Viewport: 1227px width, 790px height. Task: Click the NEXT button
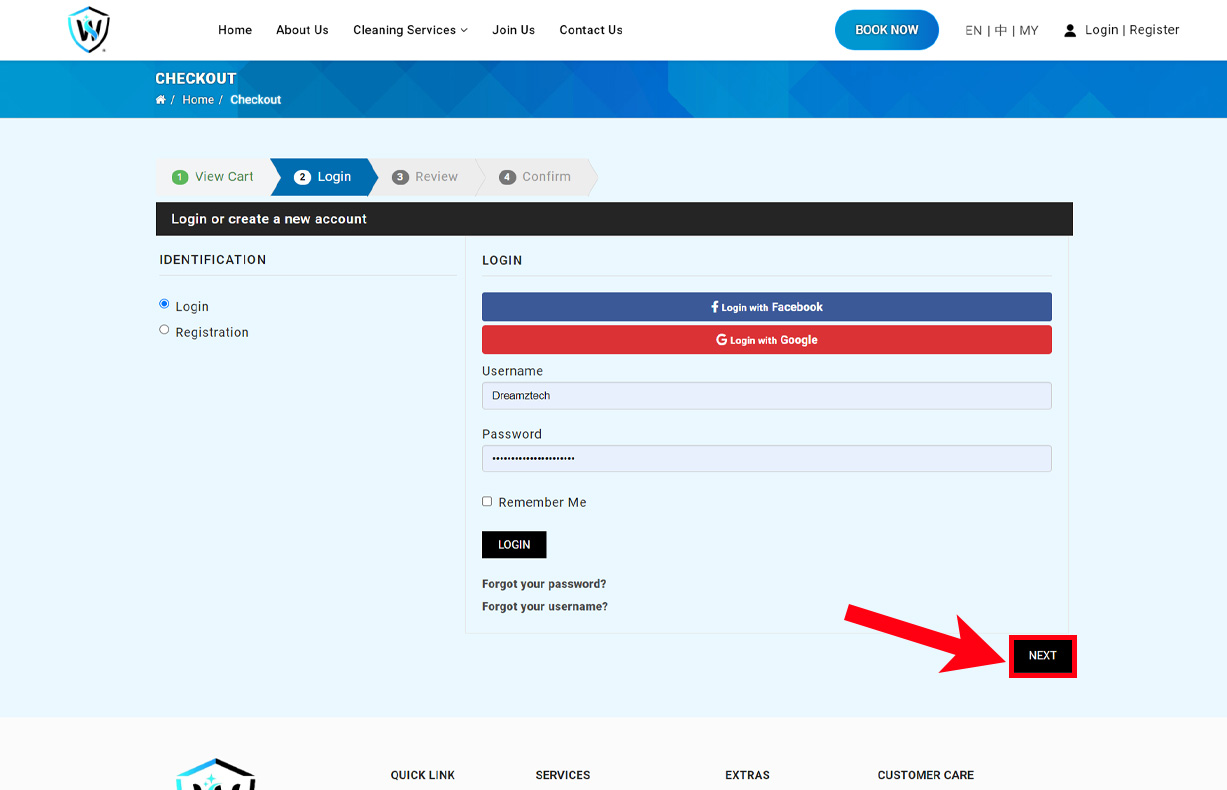point(1042,656)
